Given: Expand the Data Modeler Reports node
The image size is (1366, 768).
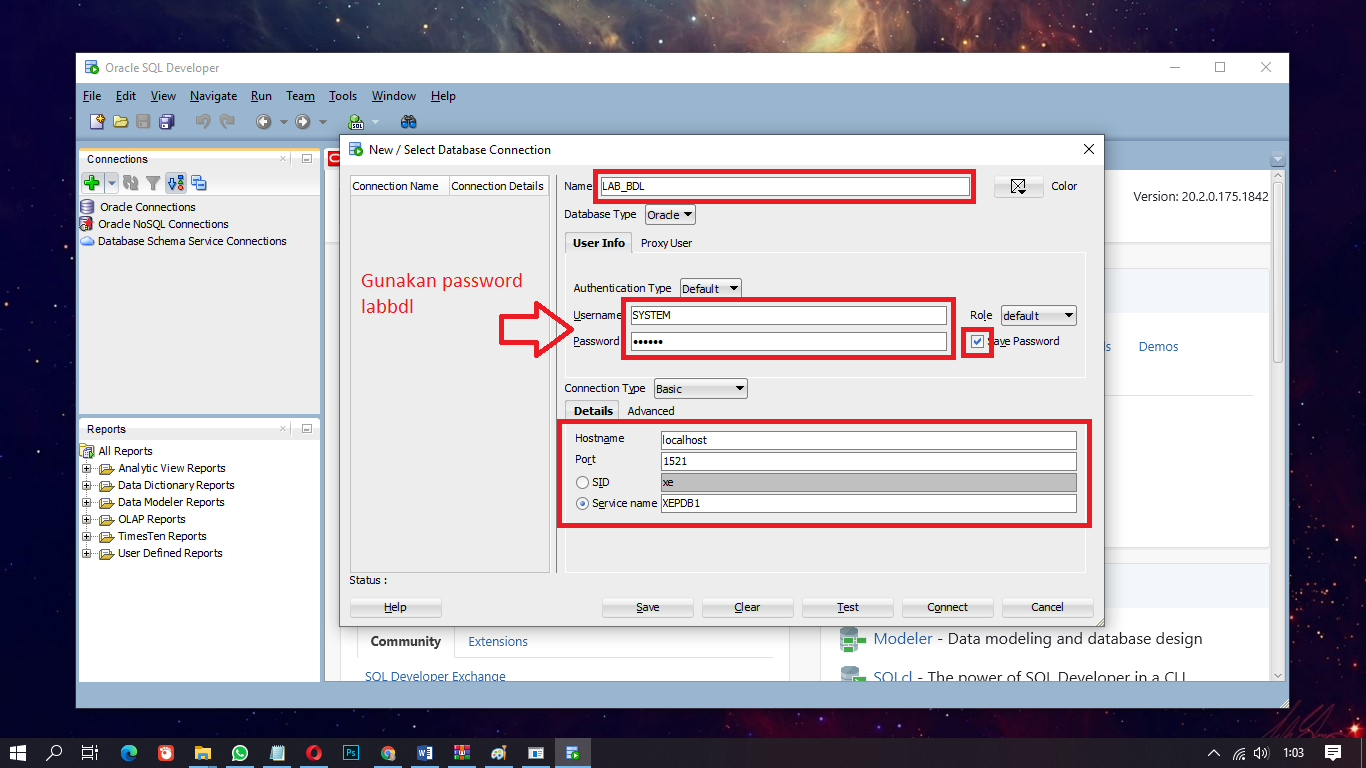Looking at the screenshot, I should pyautogui.click(x=87, y=503).
